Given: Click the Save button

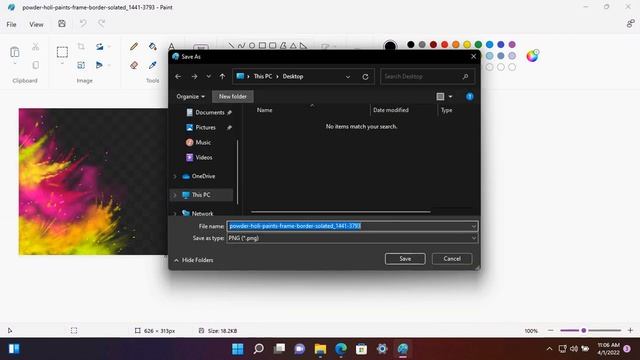Looking at the screenshot, I should (x=405, y=259).
